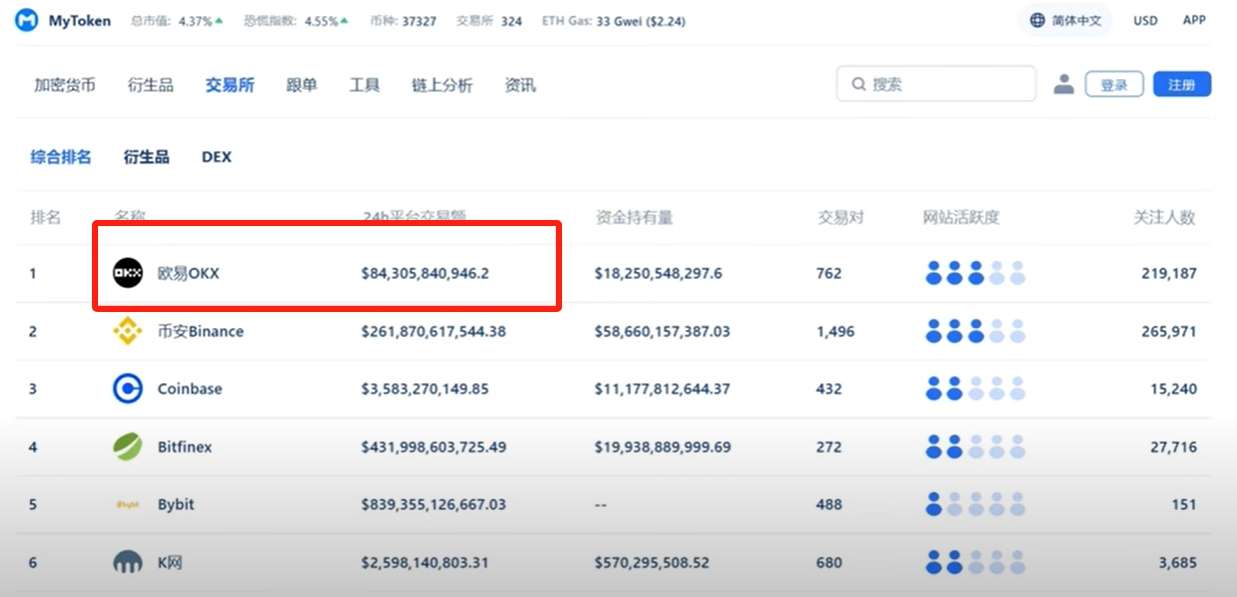
Task: Click Binance follower count 265,971
Action: 1169,331
